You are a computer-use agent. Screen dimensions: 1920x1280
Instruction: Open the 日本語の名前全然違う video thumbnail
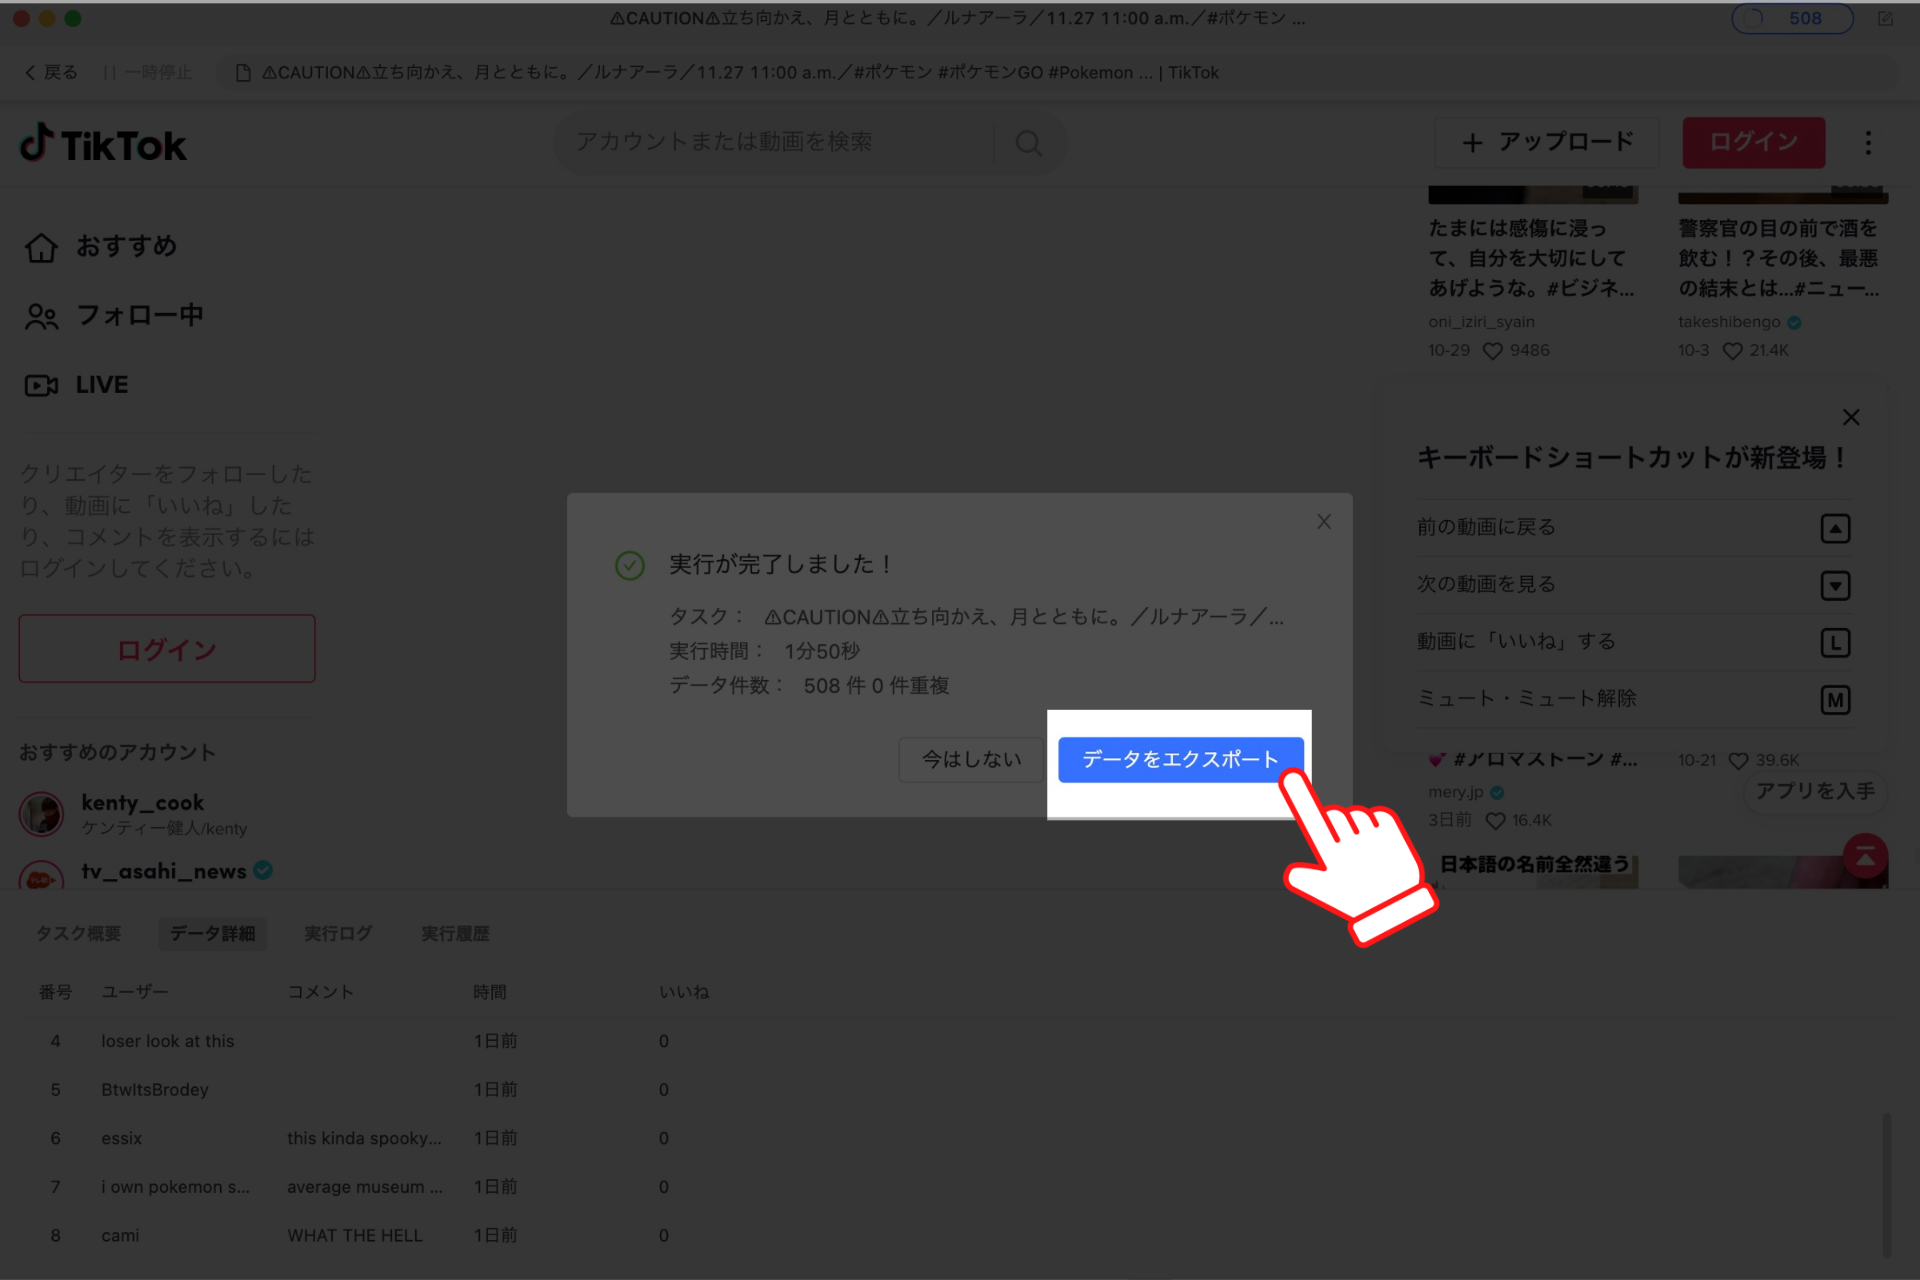[1533, 870]
